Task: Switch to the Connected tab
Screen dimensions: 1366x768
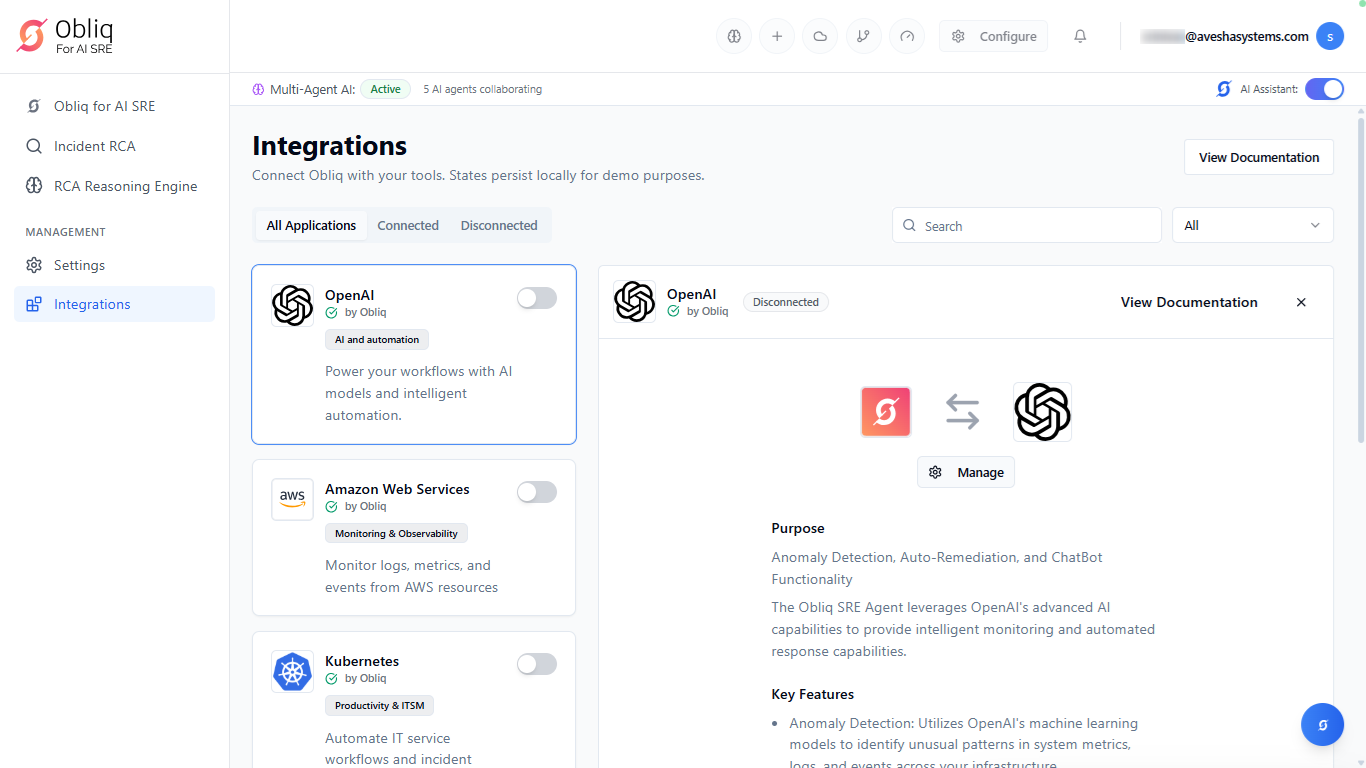Action: (x=408, y=225)
